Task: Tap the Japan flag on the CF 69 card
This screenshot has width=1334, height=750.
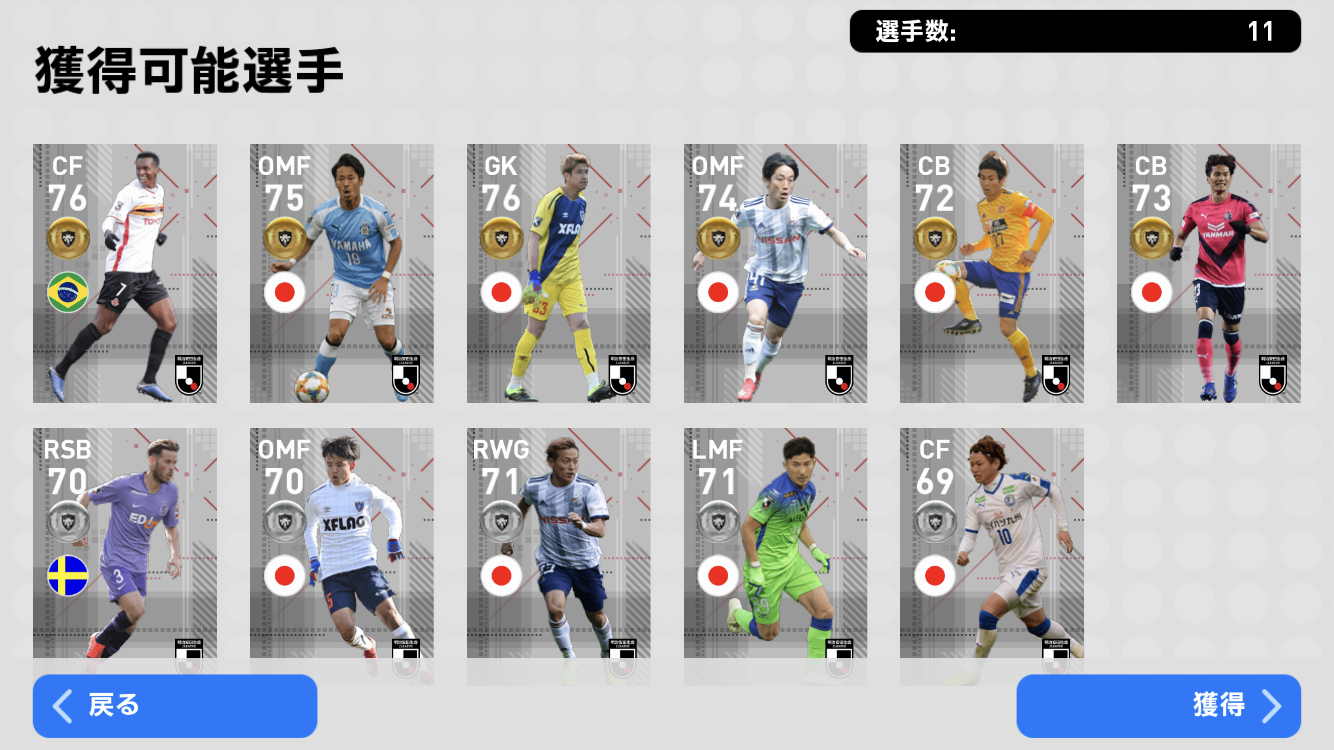Action: 935,575
